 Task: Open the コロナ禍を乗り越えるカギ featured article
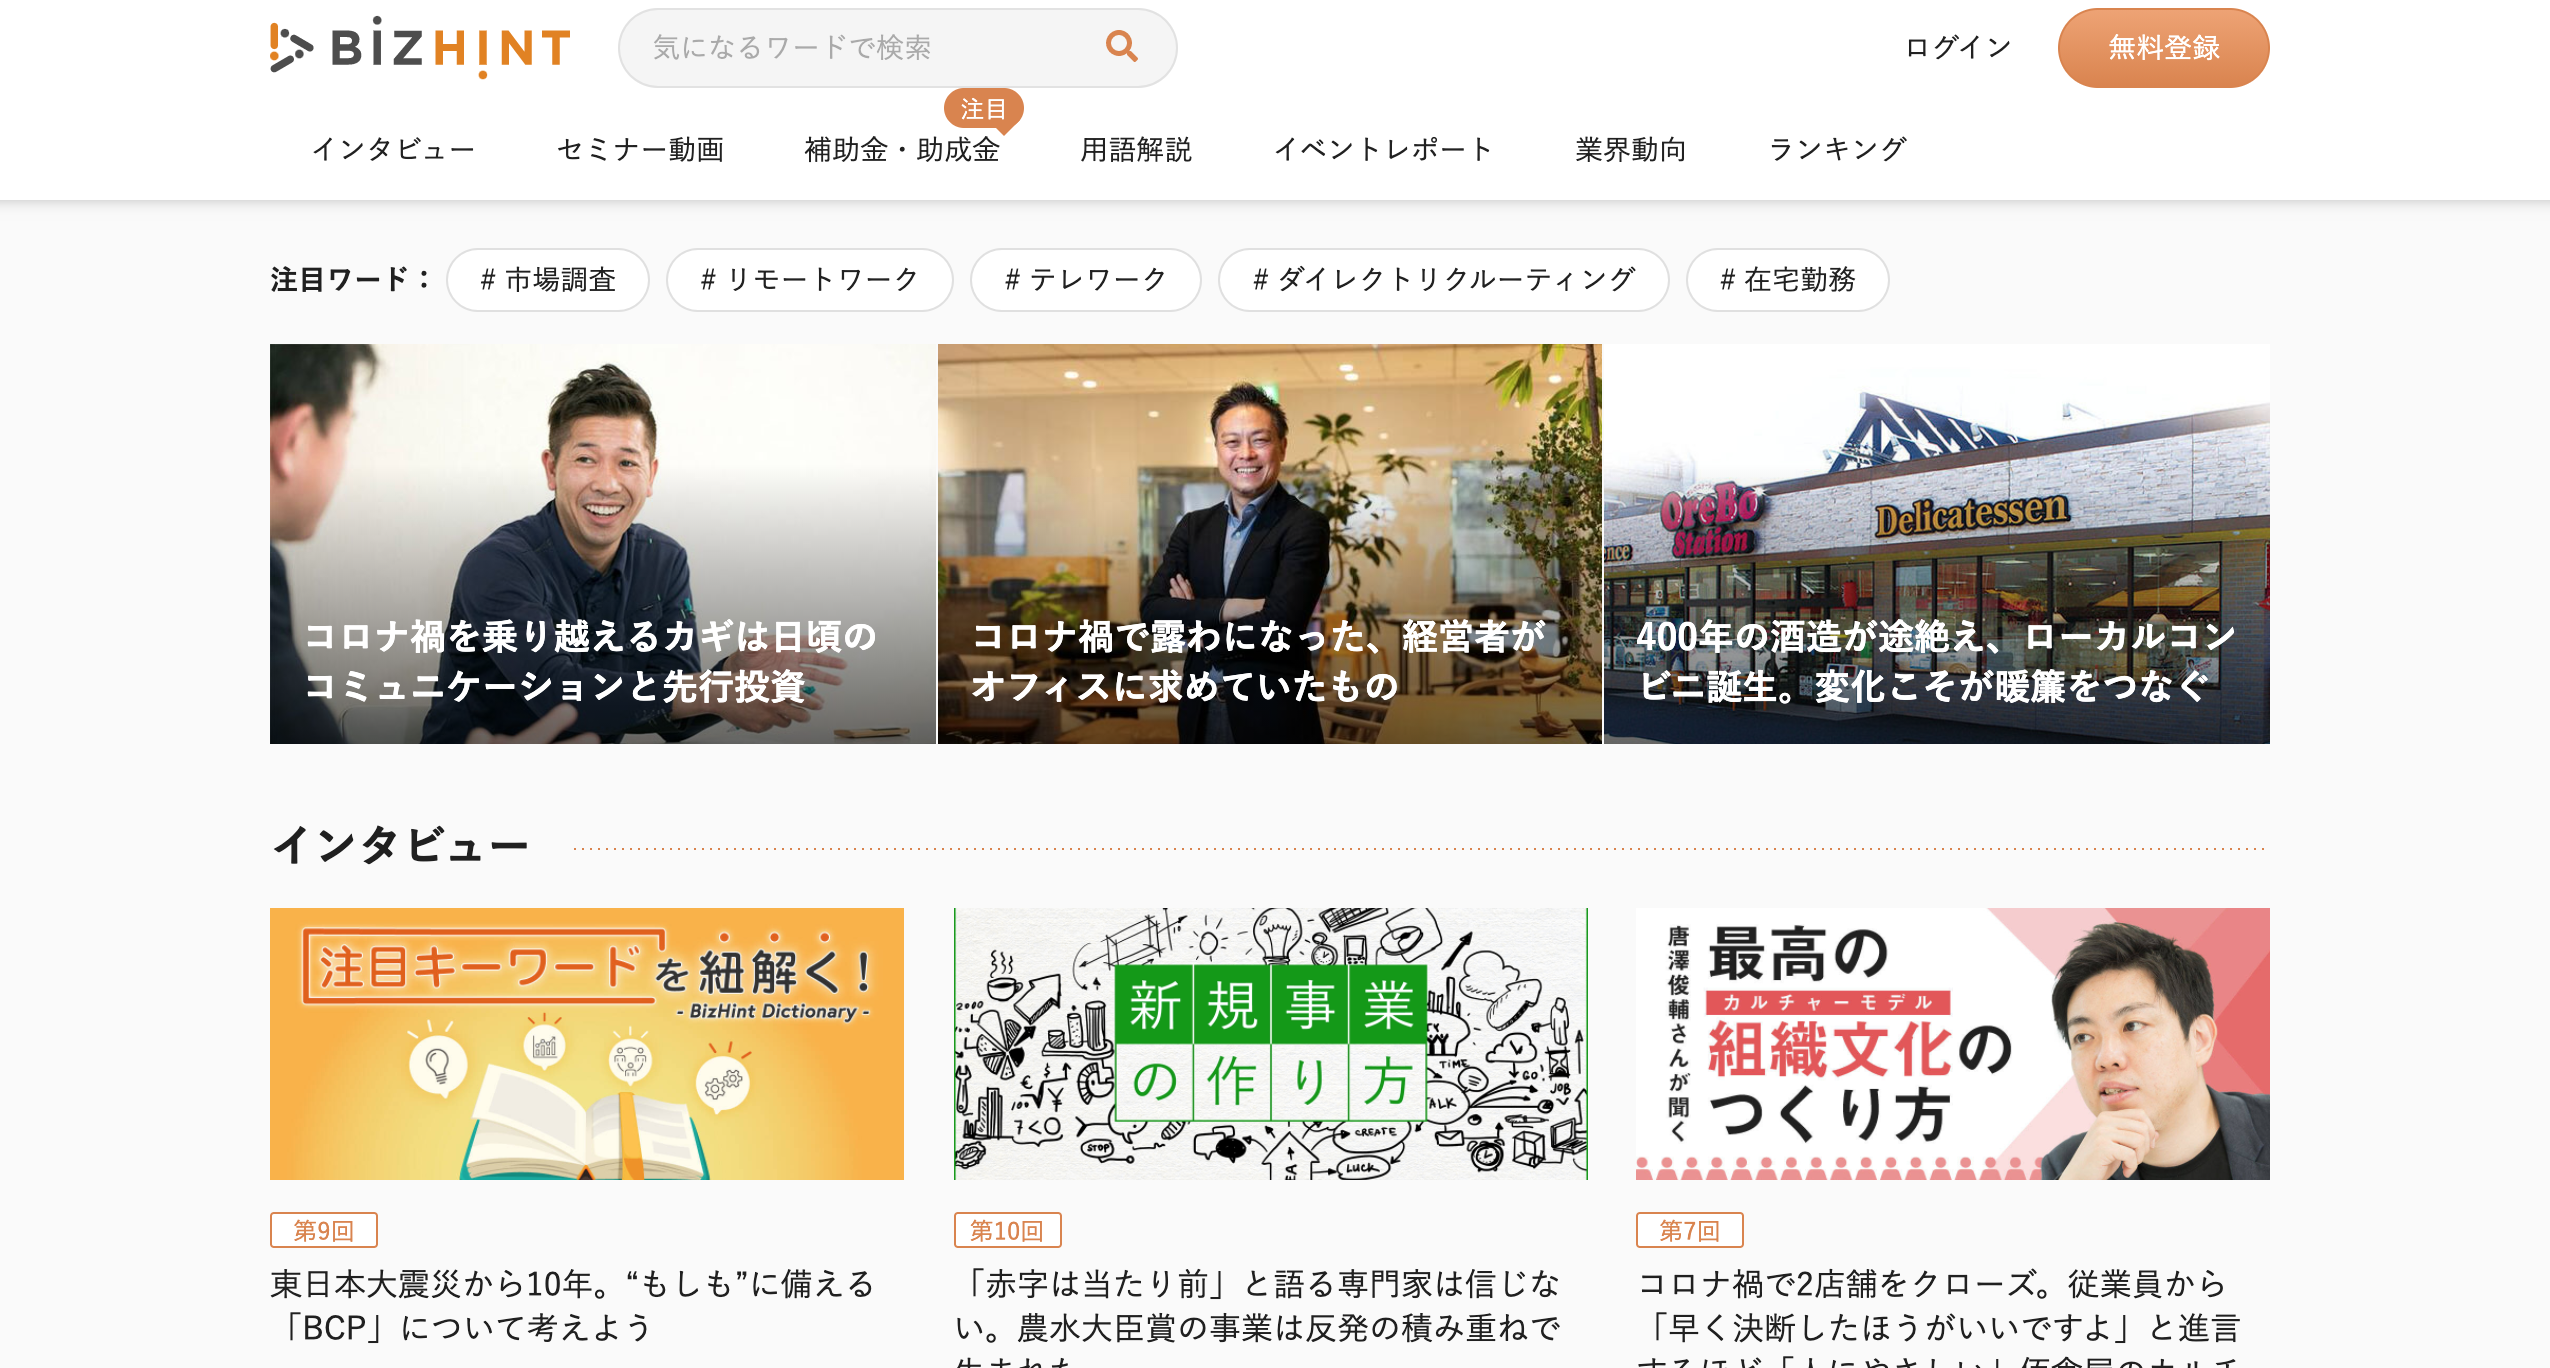[x=603, y=544]
